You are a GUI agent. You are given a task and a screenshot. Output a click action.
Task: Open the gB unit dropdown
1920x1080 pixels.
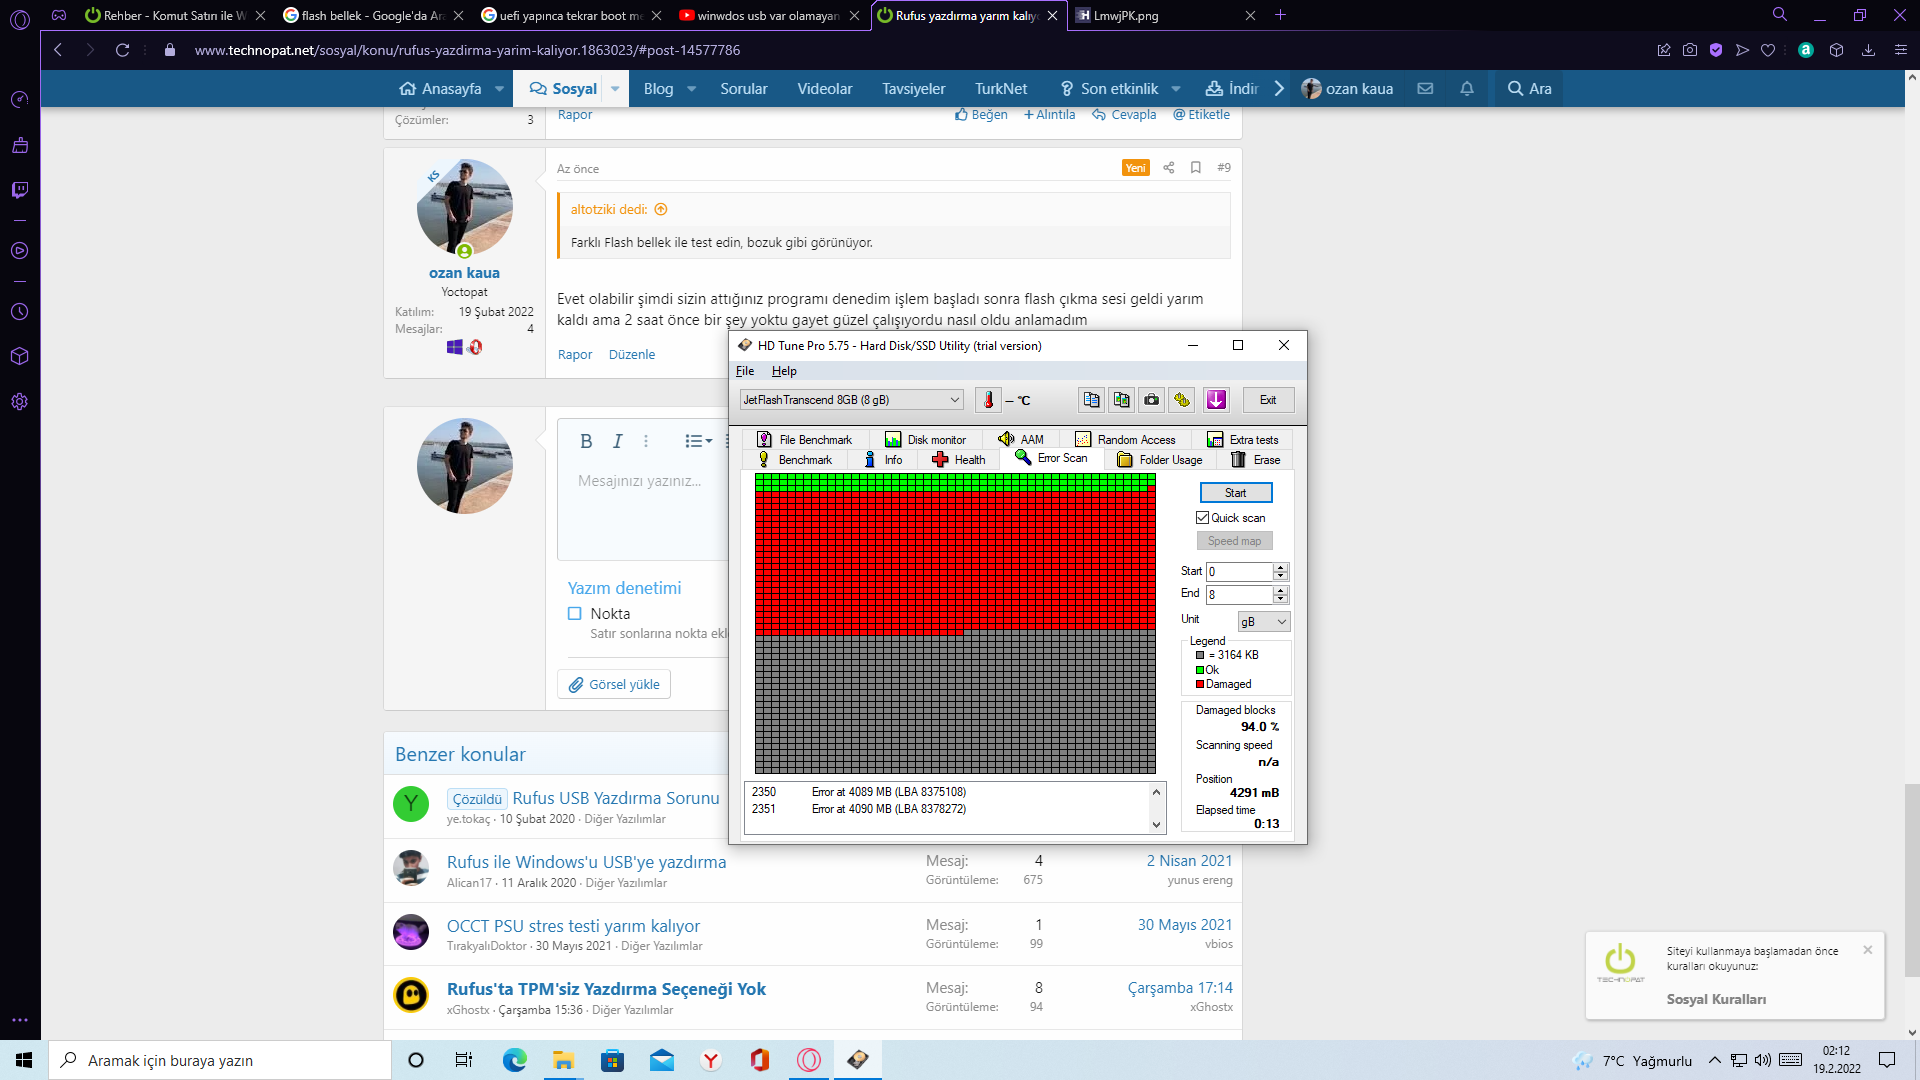(x=1264, y=622)
